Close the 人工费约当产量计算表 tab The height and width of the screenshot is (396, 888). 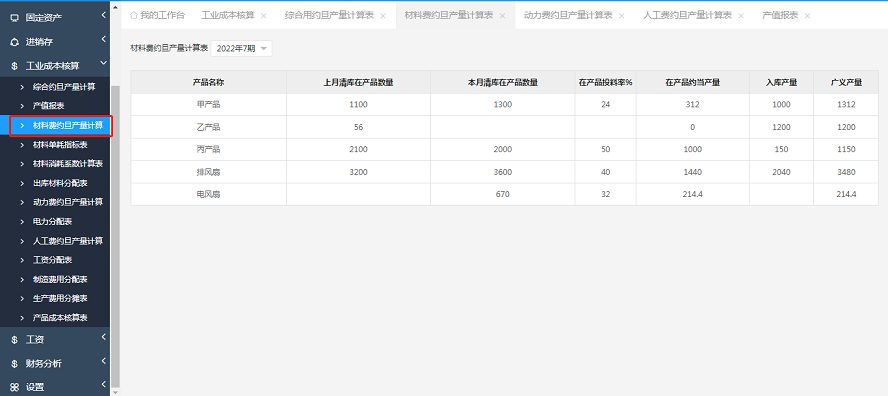pyautogui.click(x=741, y=16)
